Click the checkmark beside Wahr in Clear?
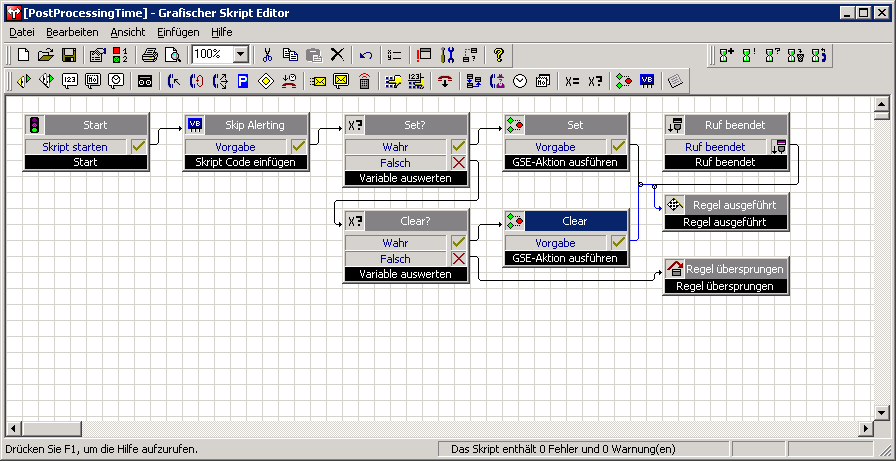The image size is (896, 461). pyautogui.click(x=458, y=243)
